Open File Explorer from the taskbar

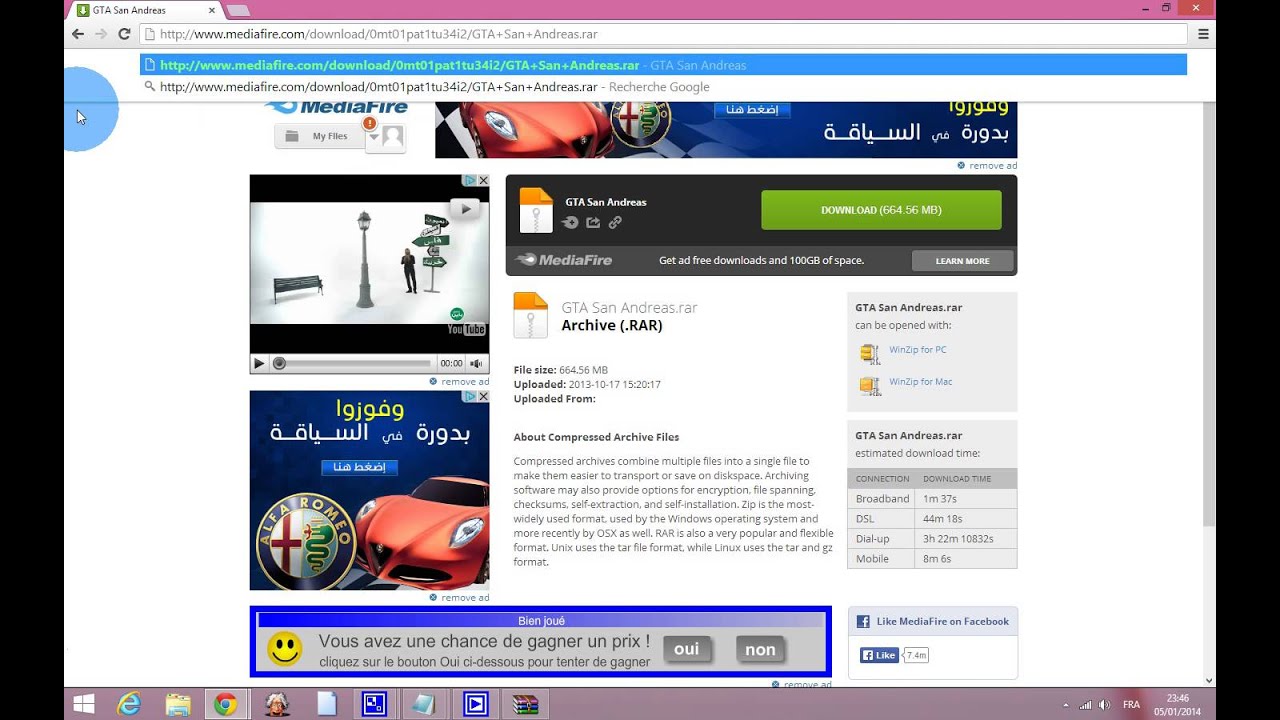coord(178,704)
